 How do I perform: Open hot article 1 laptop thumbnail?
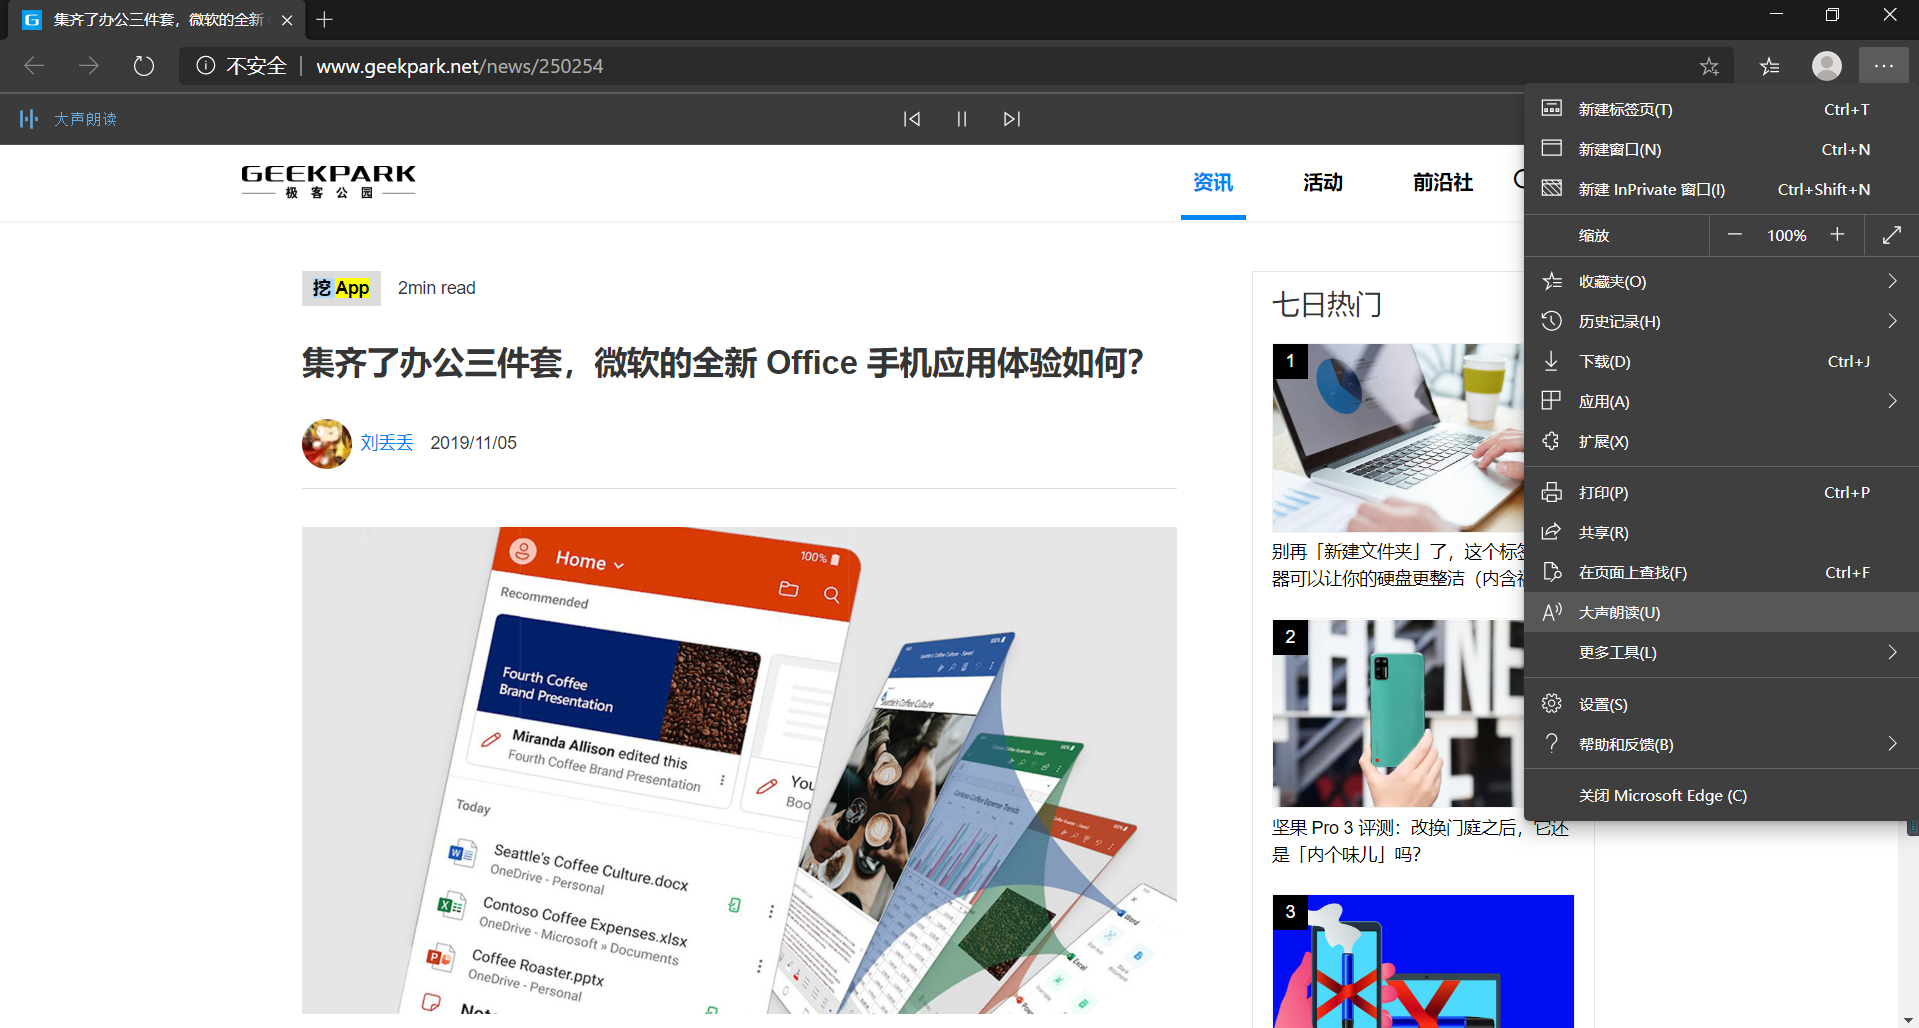point(1398,438)
